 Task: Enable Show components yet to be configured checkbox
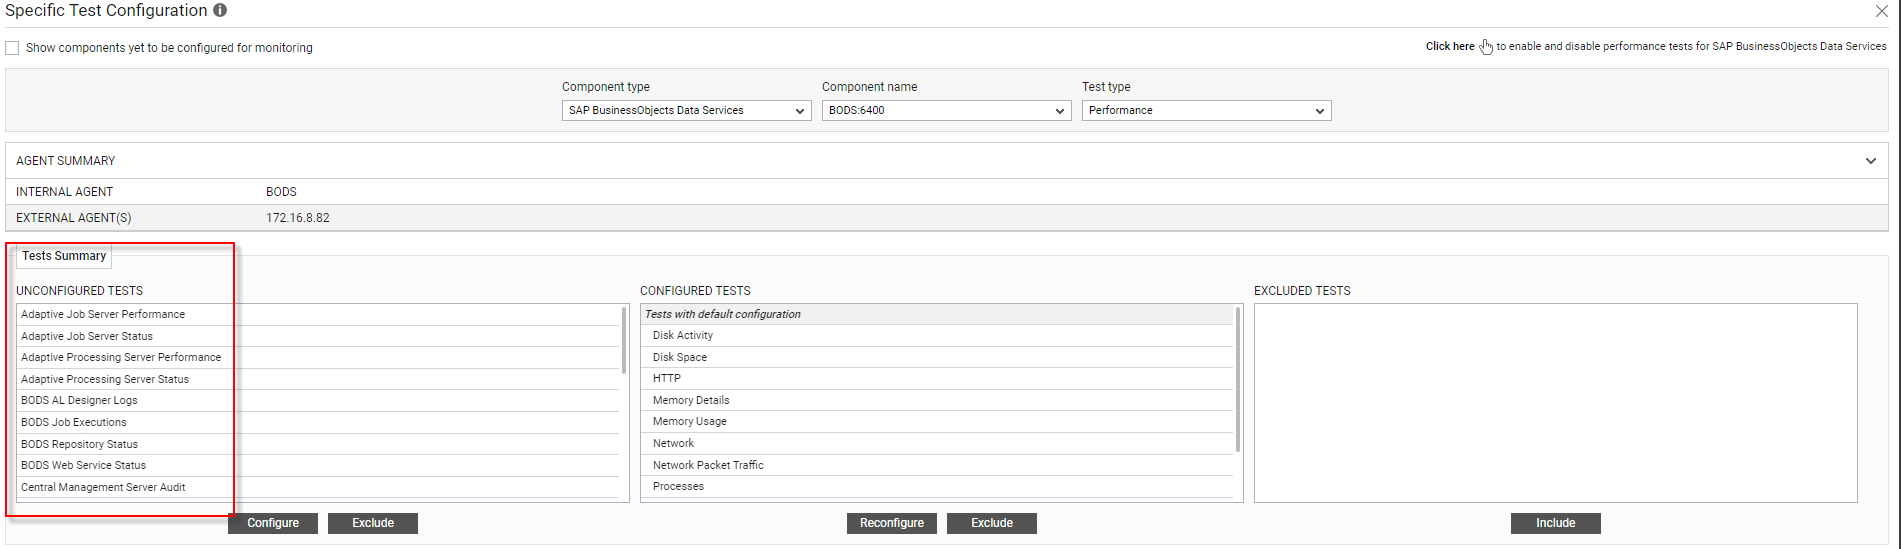click(12, 48)
